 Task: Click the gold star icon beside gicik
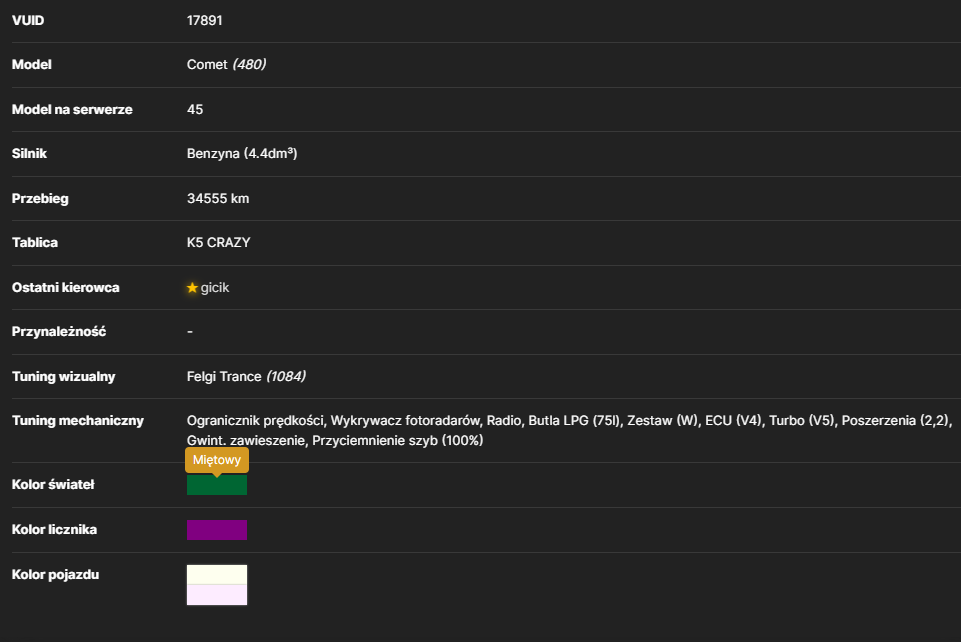pos(192,287)
